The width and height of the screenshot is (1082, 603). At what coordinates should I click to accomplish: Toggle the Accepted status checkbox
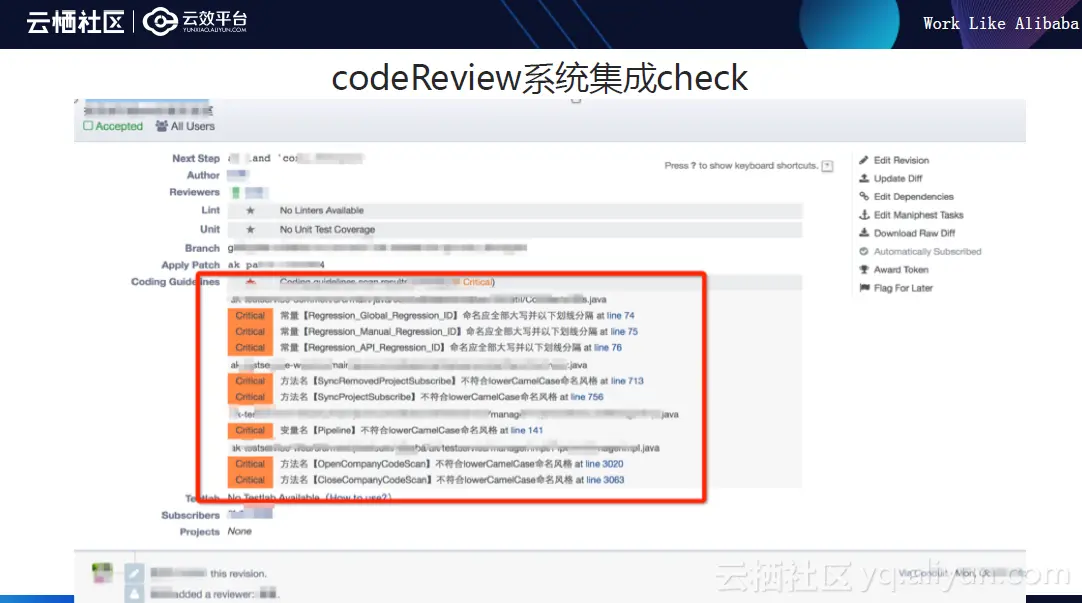(88, 126)
